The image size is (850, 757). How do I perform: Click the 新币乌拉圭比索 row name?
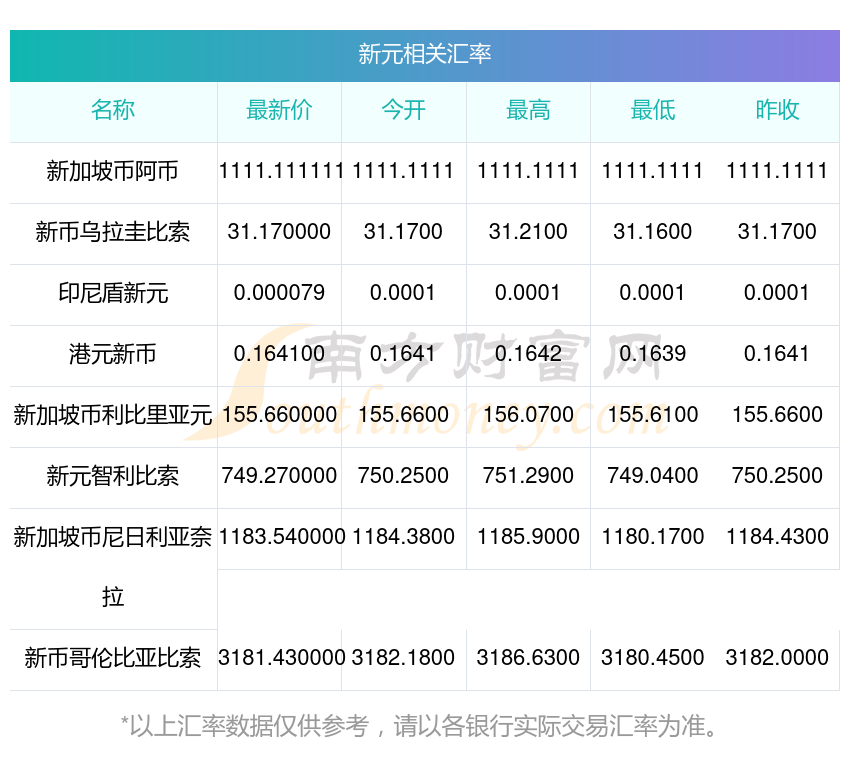tap(113, 232)
